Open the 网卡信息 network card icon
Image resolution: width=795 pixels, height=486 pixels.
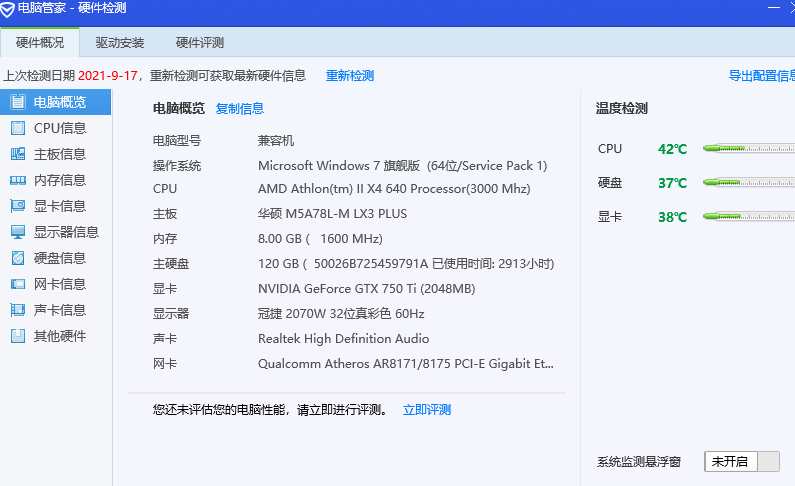pyautogui.click(x=18, y=284)
